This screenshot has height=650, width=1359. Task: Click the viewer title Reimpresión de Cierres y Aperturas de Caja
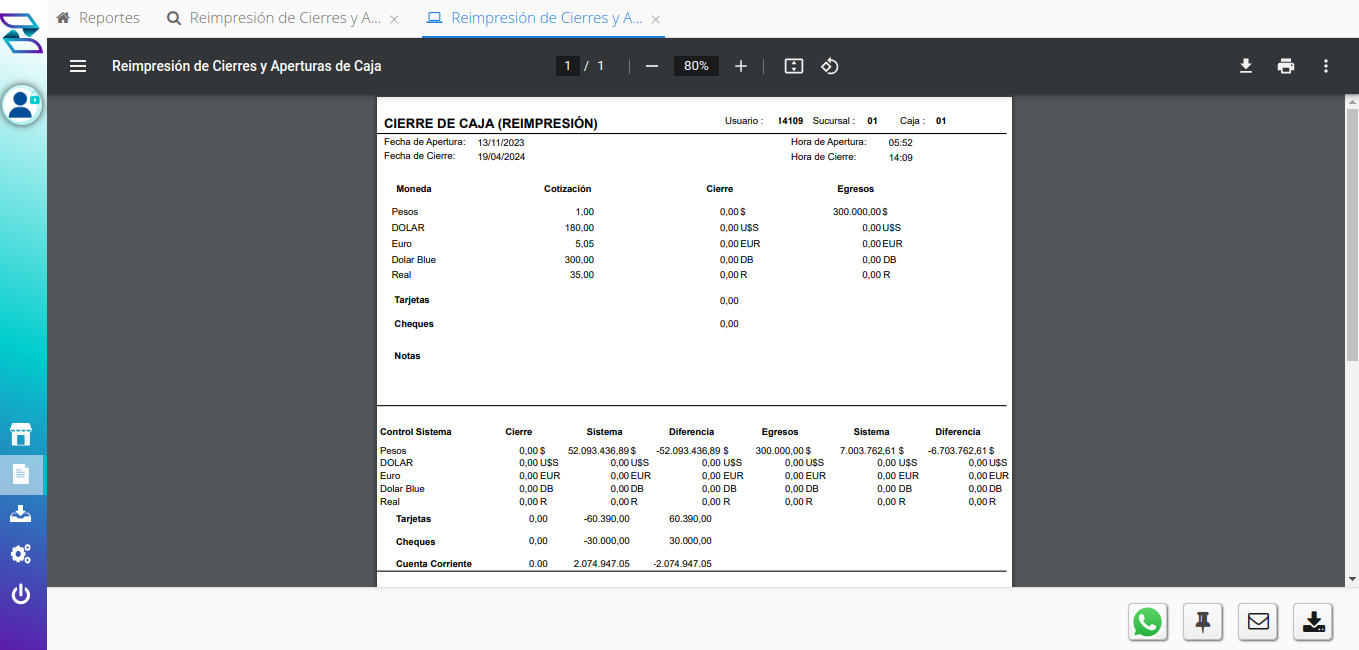(x=246, y=66)
